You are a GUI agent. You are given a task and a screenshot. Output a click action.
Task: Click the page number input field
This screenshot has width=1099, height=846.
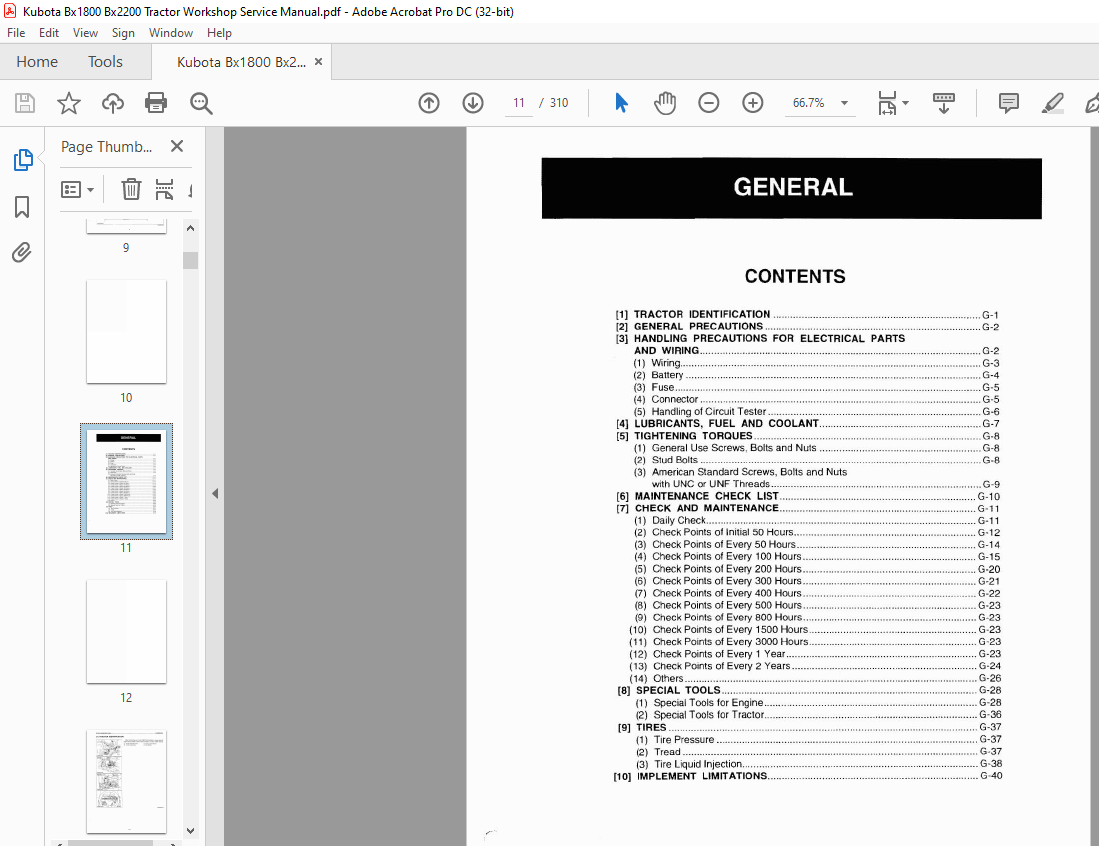(x=519, y=103)
